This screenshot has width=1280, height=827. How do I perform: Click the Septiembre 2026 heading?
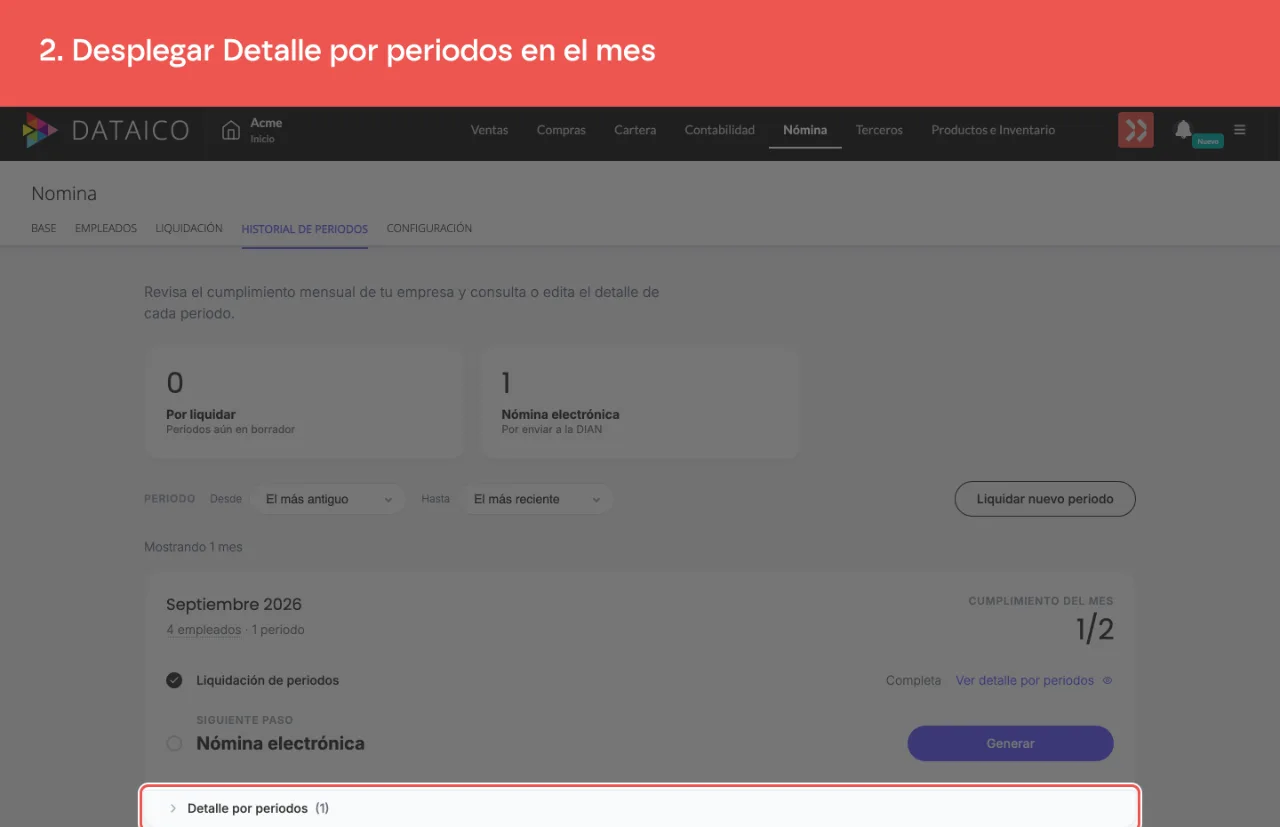click(234, 604)
